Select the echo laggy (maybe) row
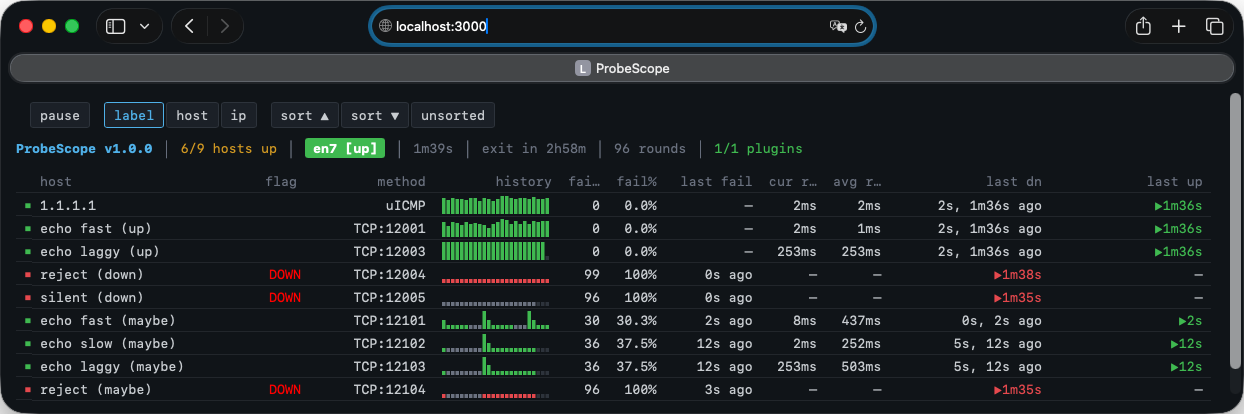Viewport: 1244px width, 414px height. [613, 366]
